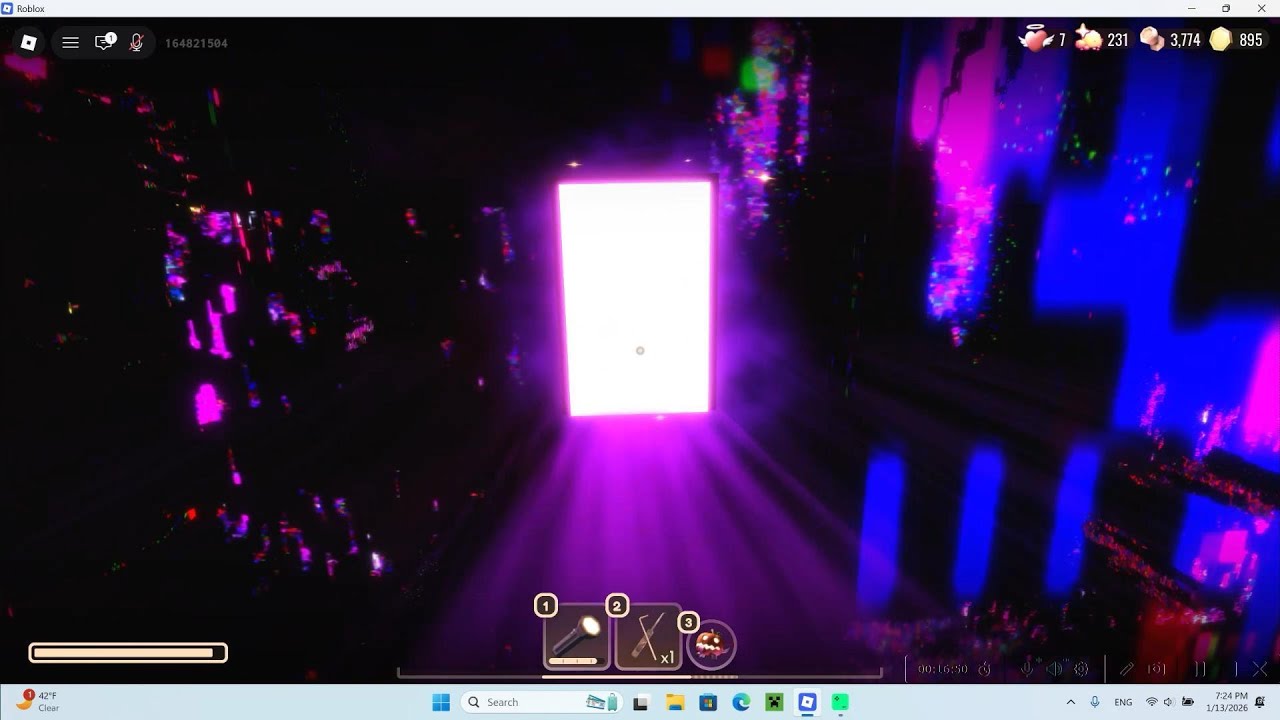Open Task View on the taskbar
The height and width of the screenshot is (720, 1280).
[x=641, y=702]
